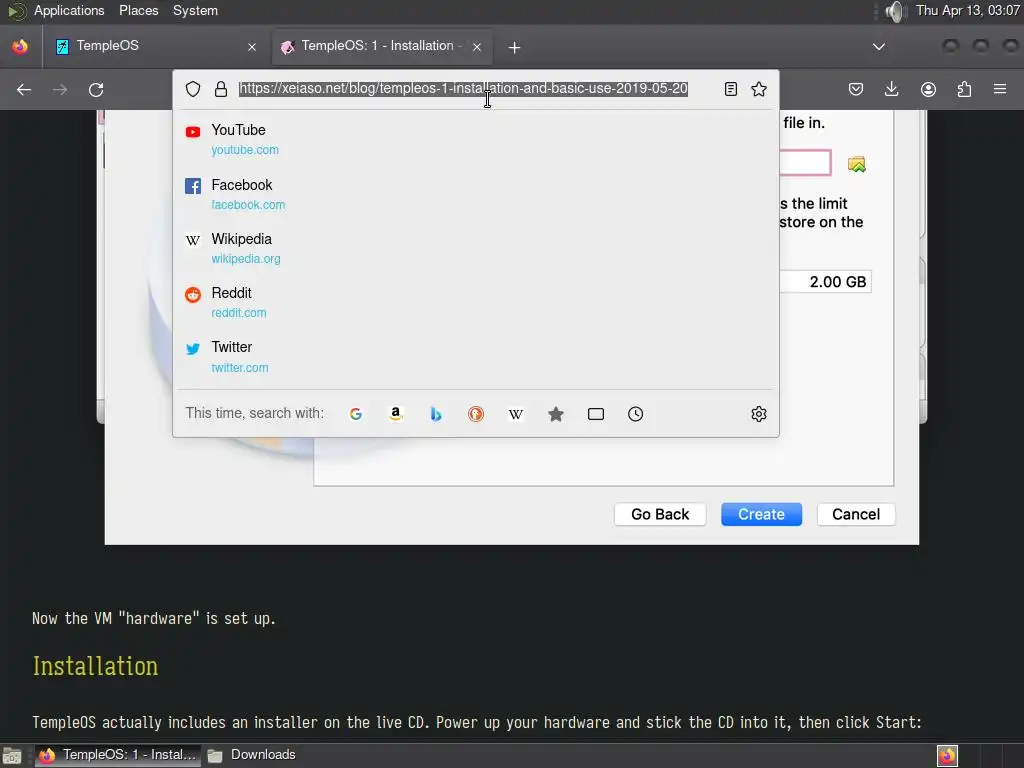Select the TempleOS: 1 - Installation tab

(x=382, y=46)
